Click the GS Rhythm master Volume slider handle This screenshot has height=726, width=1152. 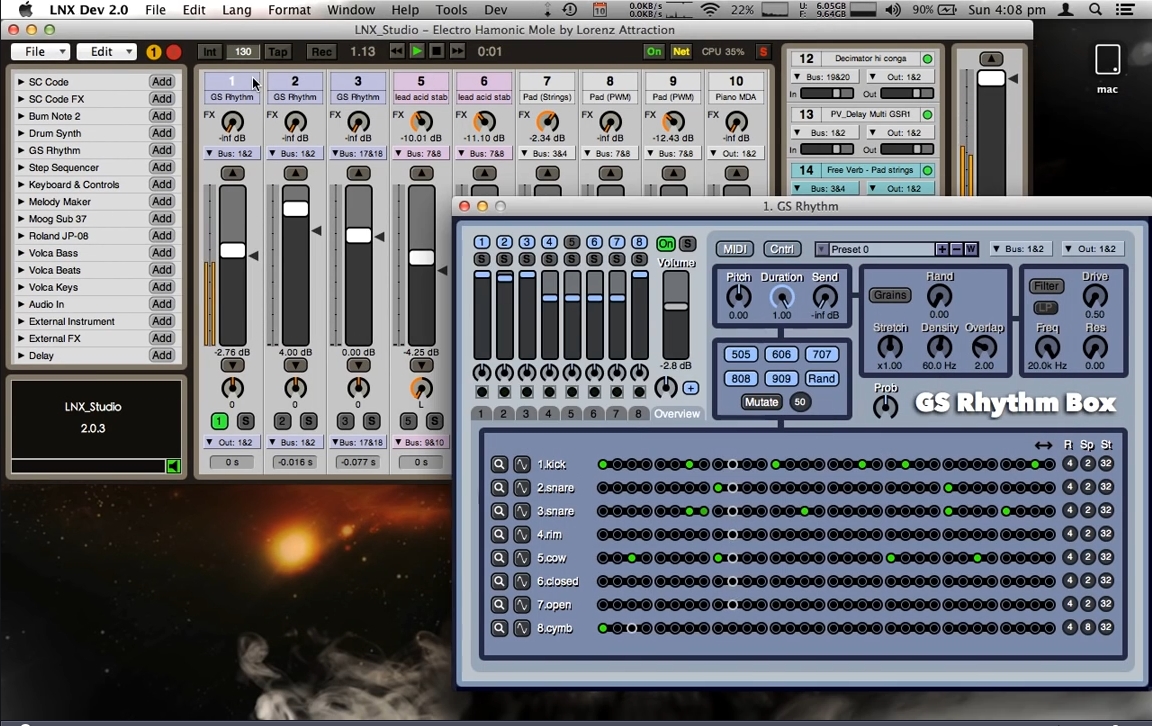coord(676,306)
